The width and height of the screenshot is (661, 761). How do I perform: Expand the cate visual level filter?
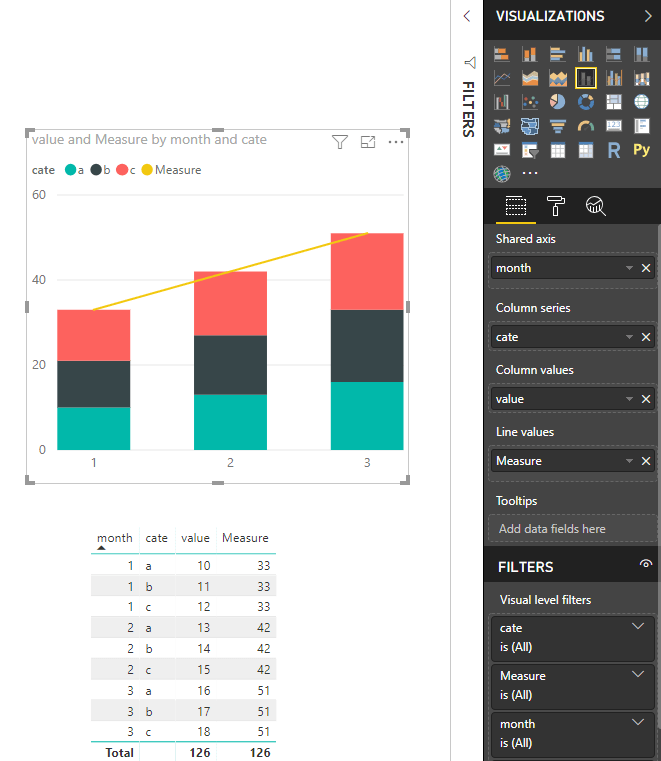(638, 626)
